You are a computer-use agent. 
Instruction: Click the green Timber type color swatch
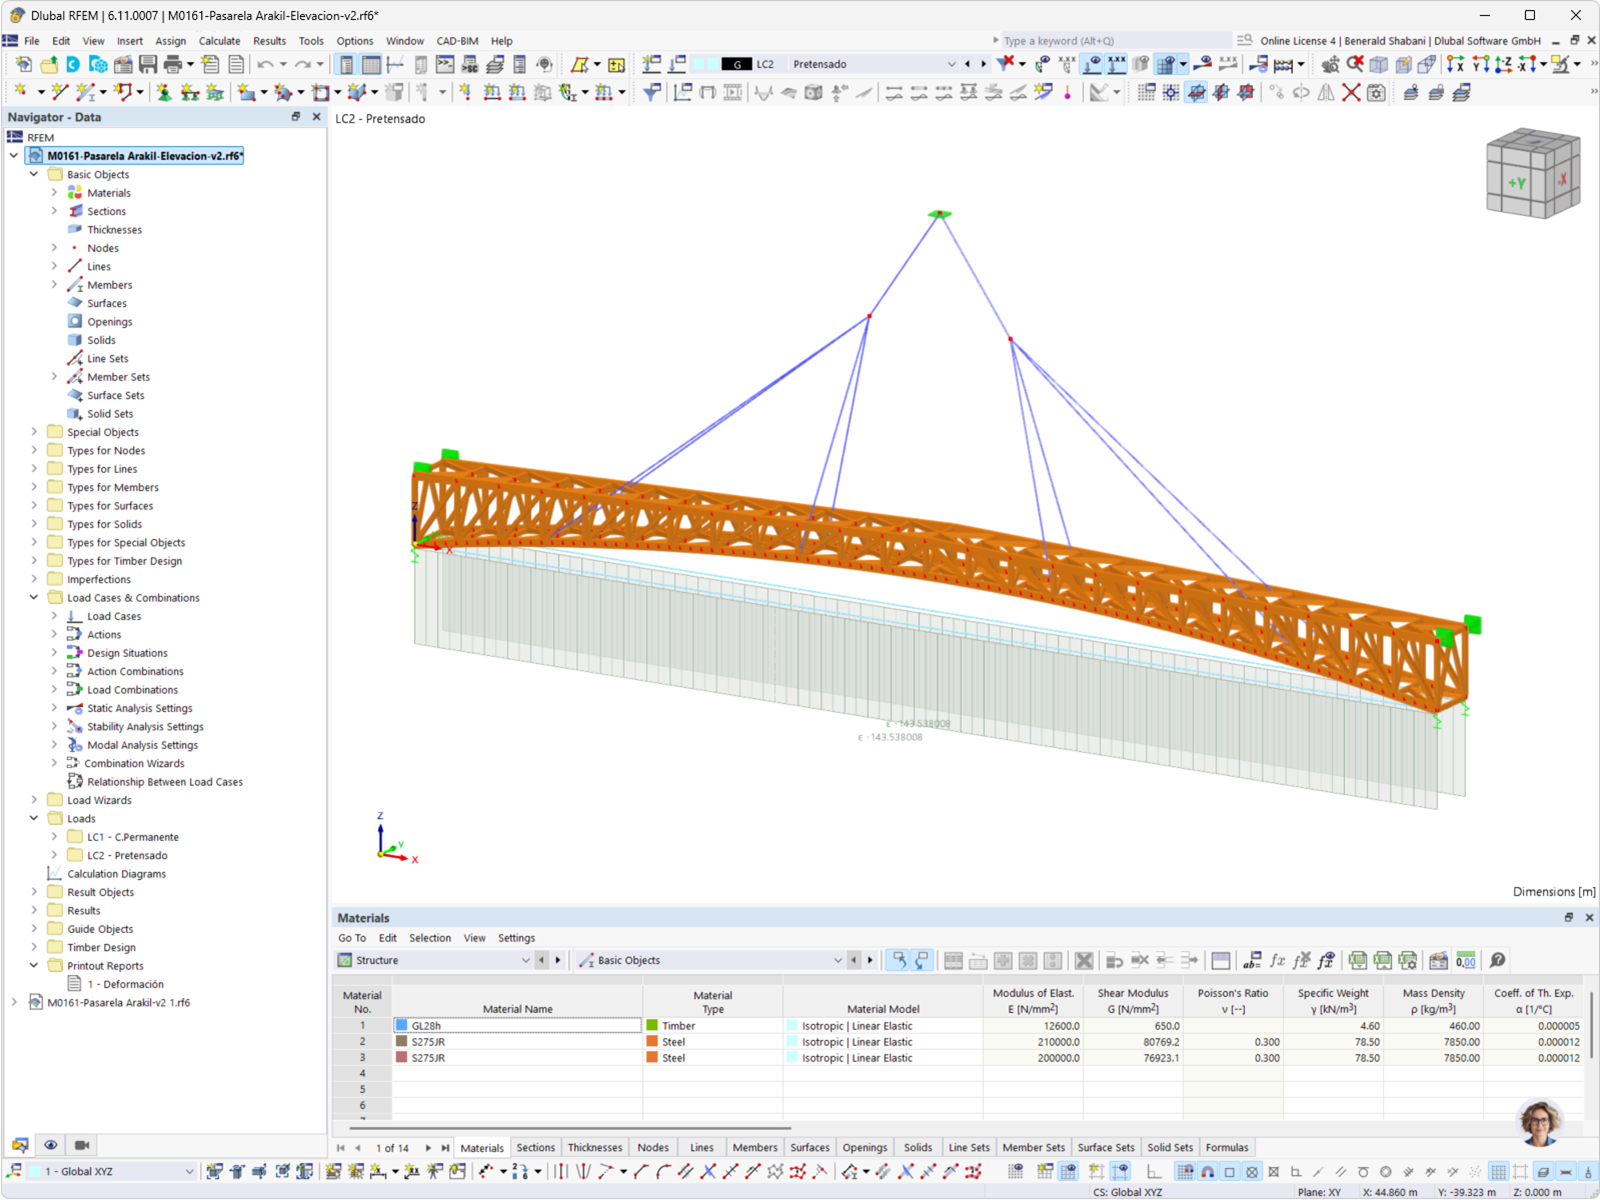point(652,1026)
